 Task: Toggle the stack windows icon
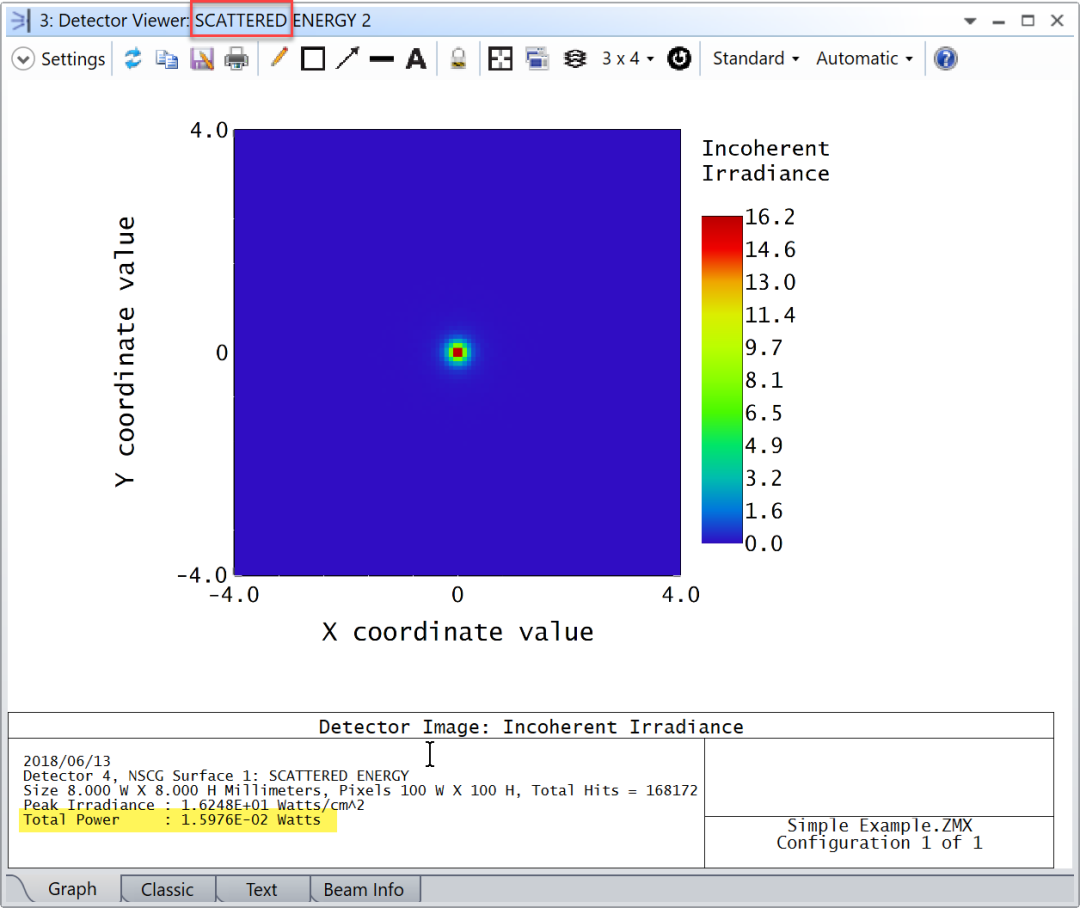tap(575, 58)
